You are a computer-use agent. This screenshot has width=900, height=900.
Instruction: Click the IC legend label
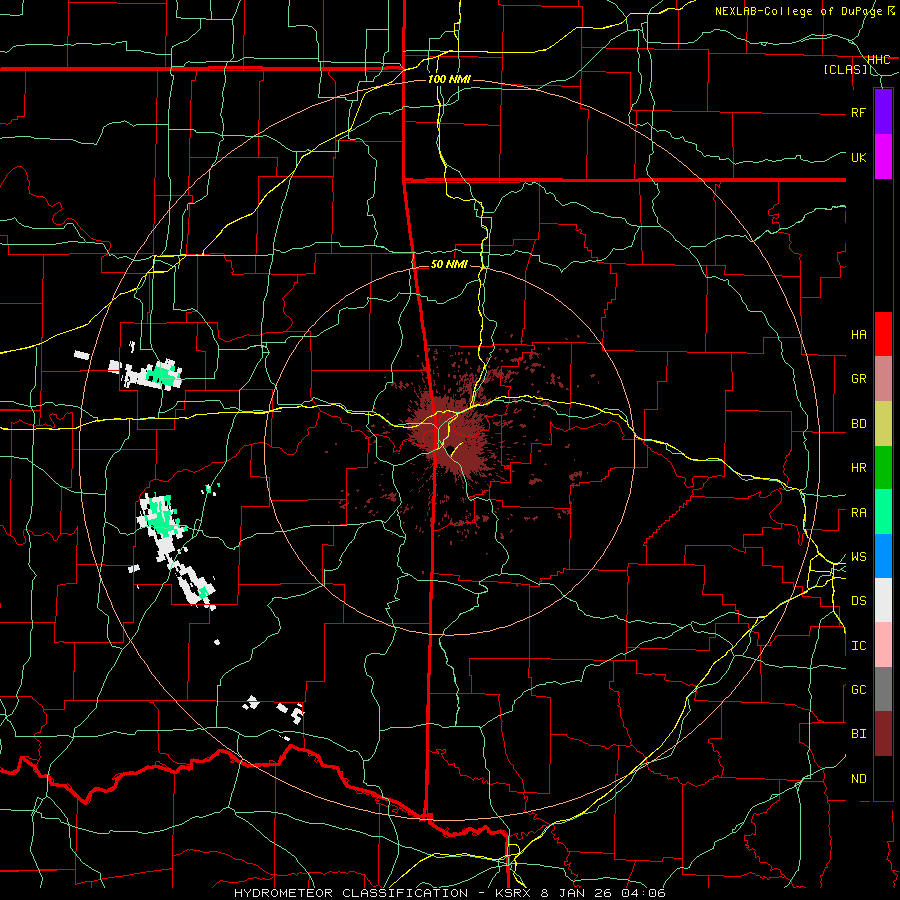[858, 646]
